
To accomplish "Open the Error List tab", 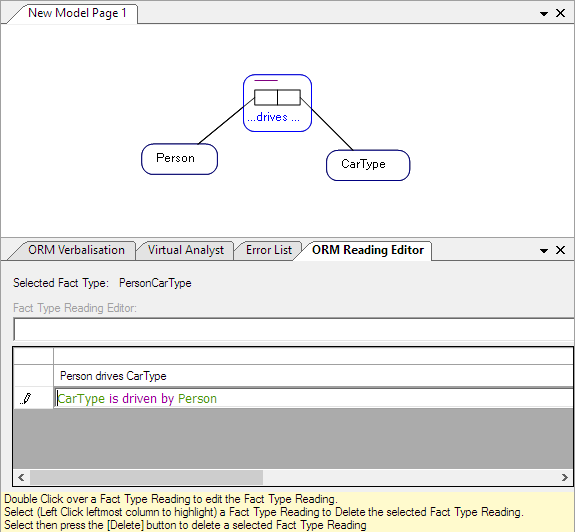I will click(269, 250).
